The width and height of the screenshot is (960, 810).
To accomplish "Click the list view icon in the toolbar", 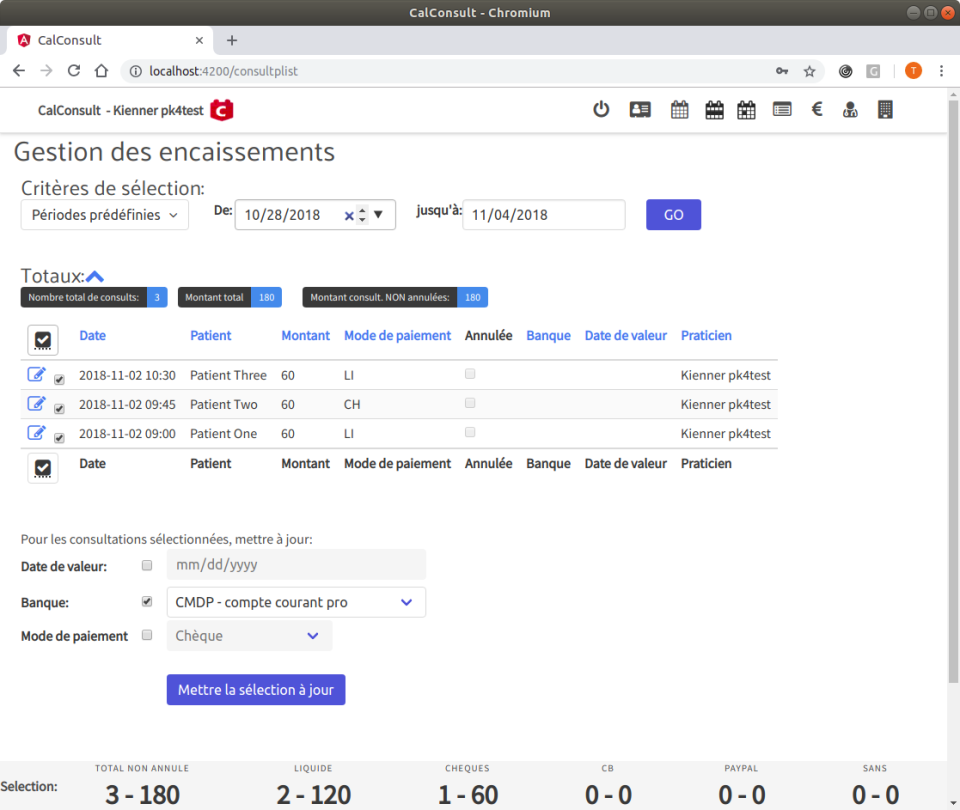I will click(x=781, y=109).
